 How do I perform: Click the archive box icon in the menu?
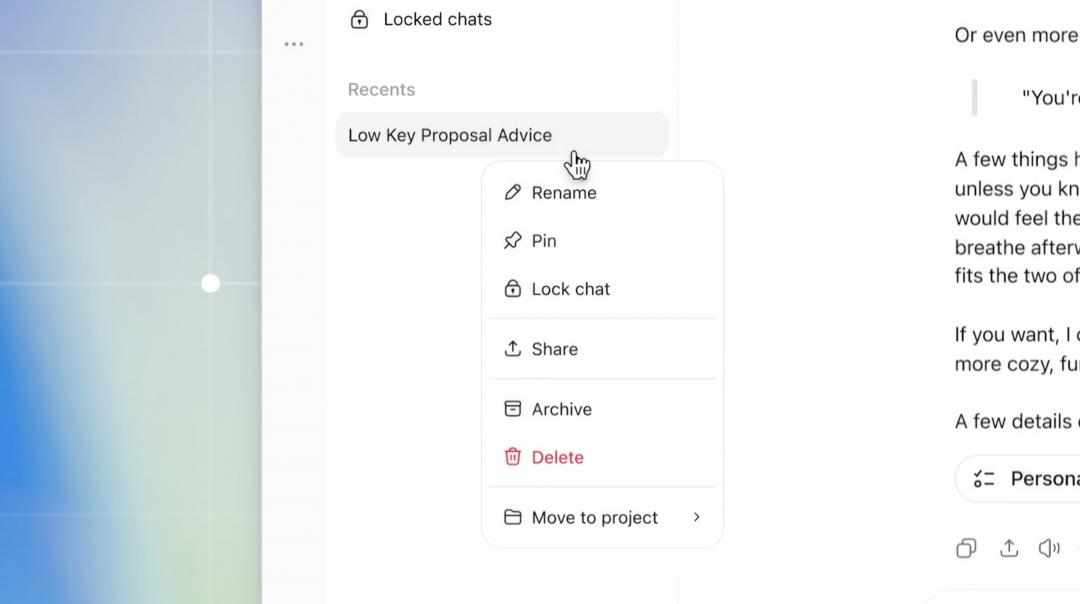tap(512, 408)
